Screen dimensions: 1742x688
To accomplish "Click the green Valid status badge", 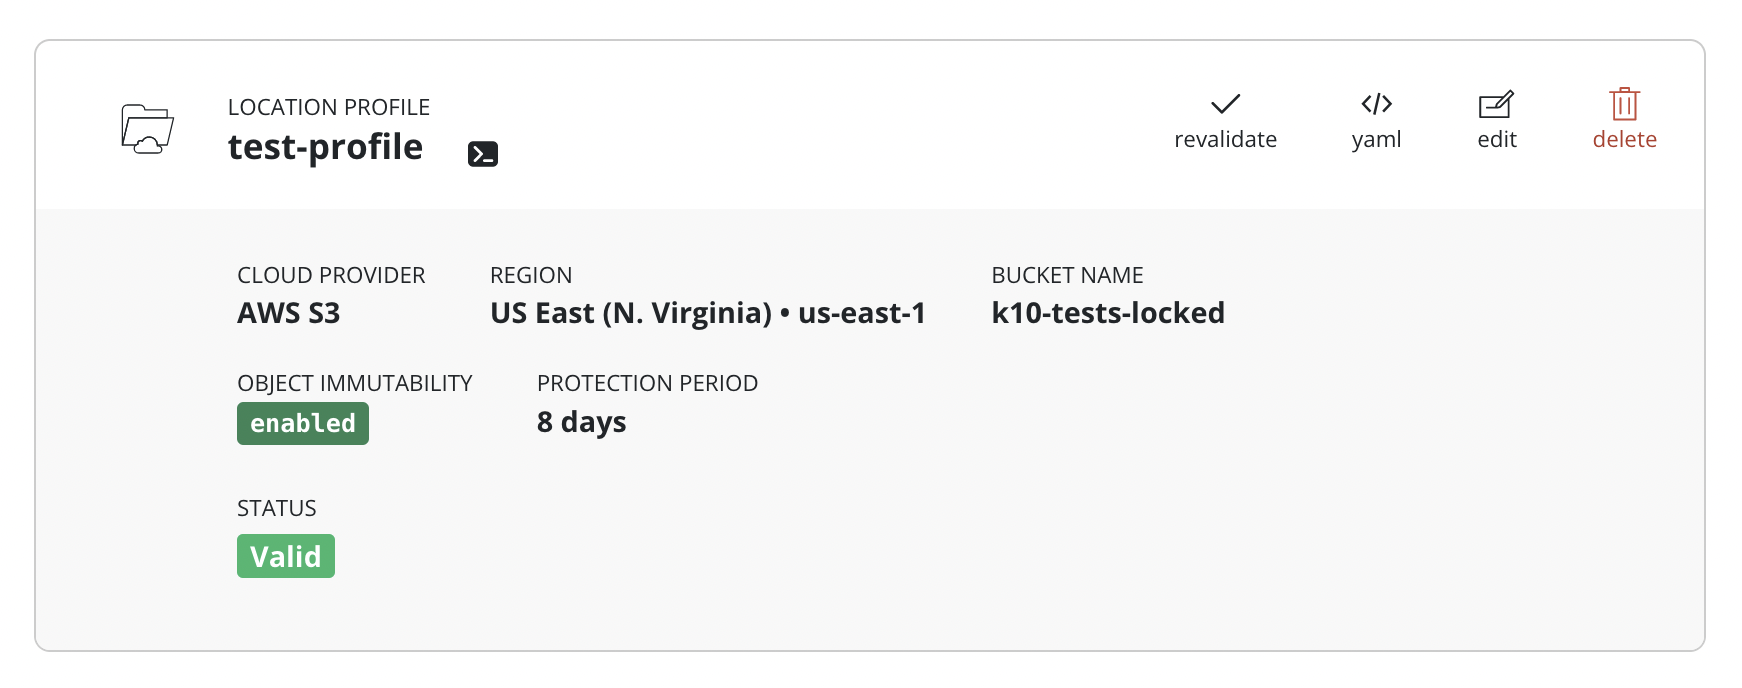I will (x=286, y=556).
